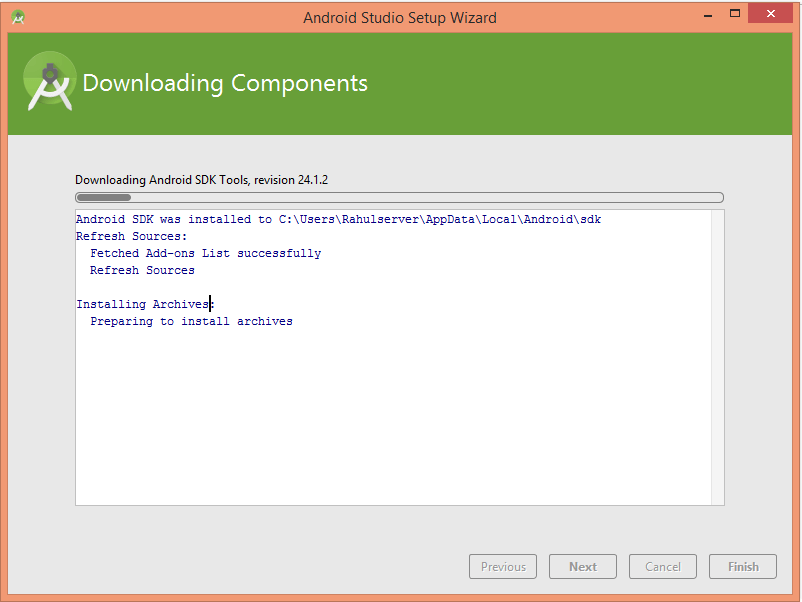Click 'Preparing to install archives' line
802x602 pixels.
pyautogui.click(x=191, y=321)
